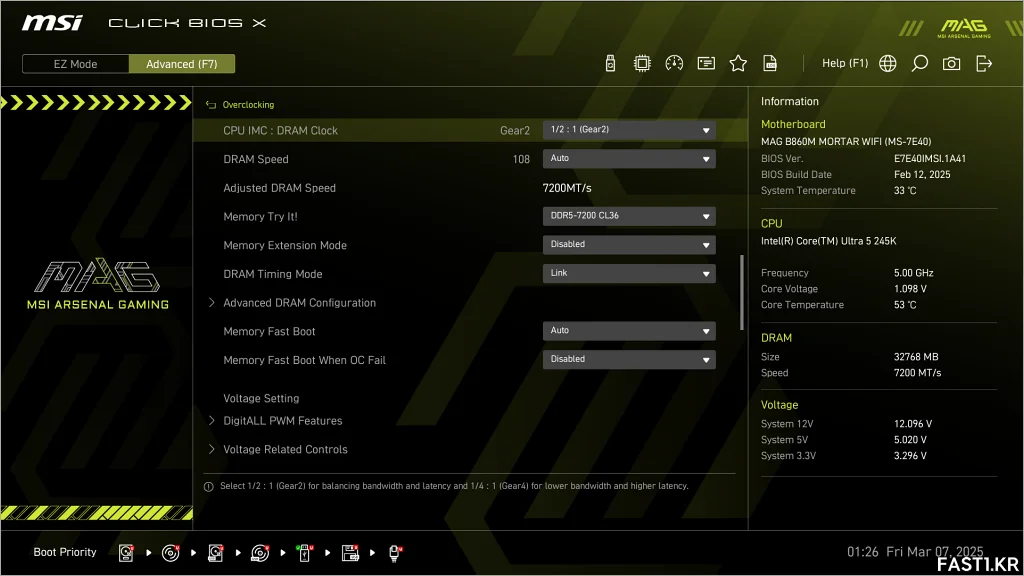Expand DigitALL PWM Features
1024x576 pixels.
[x=282, y=421]
